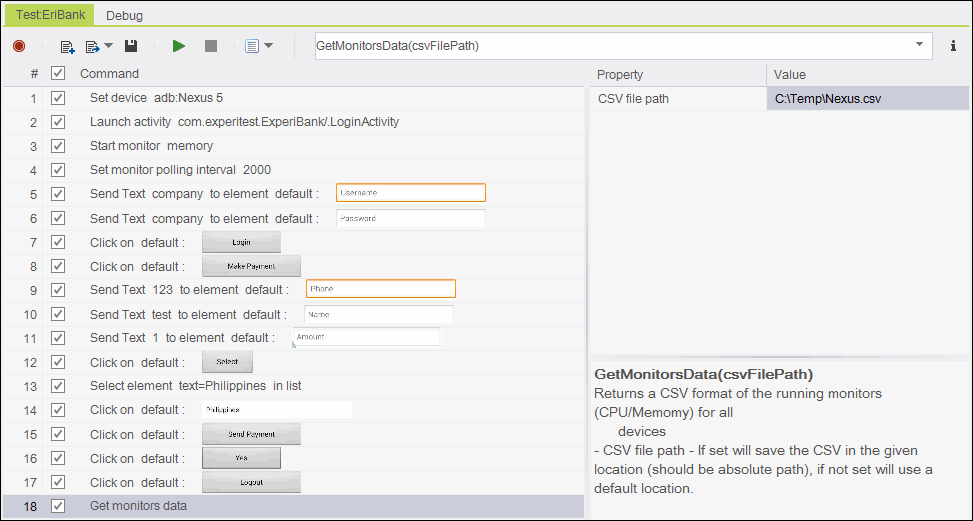
Task: Save the test with floppy disk icon
Action: click(131, 46)
